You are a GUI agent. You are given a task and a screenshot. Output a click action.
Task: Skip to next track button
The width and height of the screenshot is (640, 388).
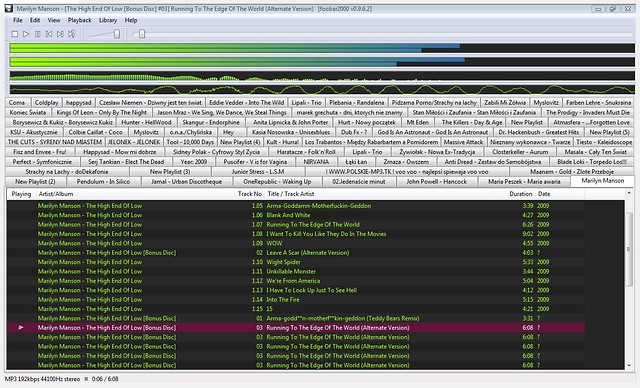(60, 34)
